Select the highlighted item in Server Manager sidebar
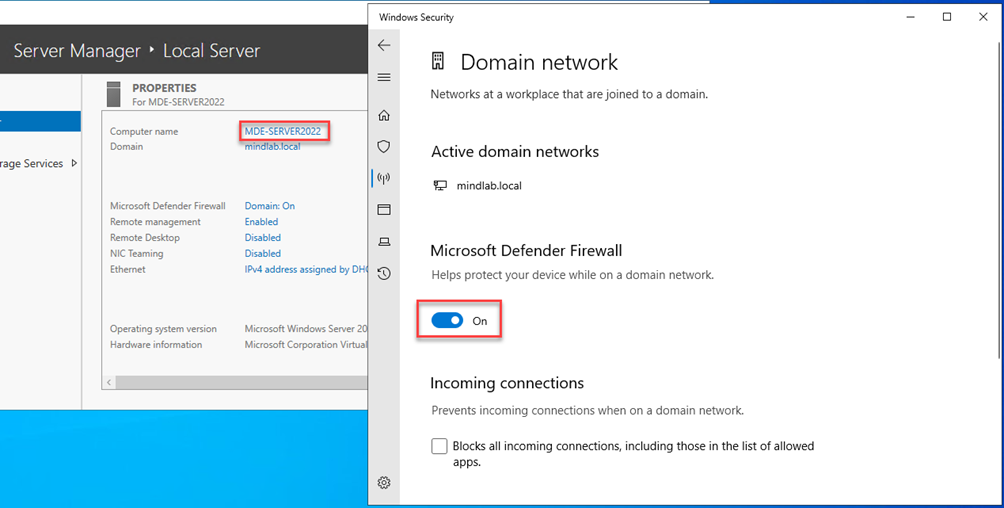 40,121
